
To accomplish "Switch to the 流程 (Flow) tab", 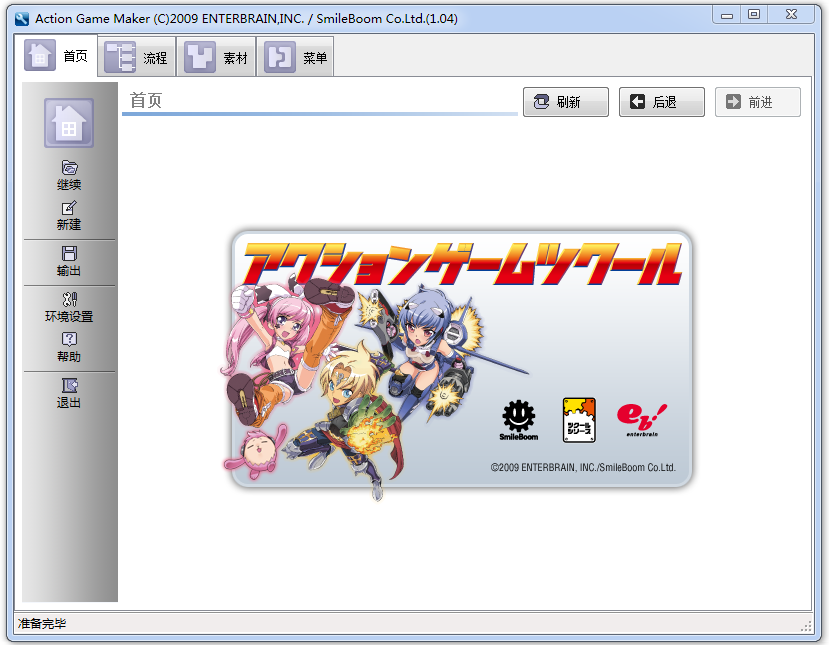I will (x=137, y=58).
